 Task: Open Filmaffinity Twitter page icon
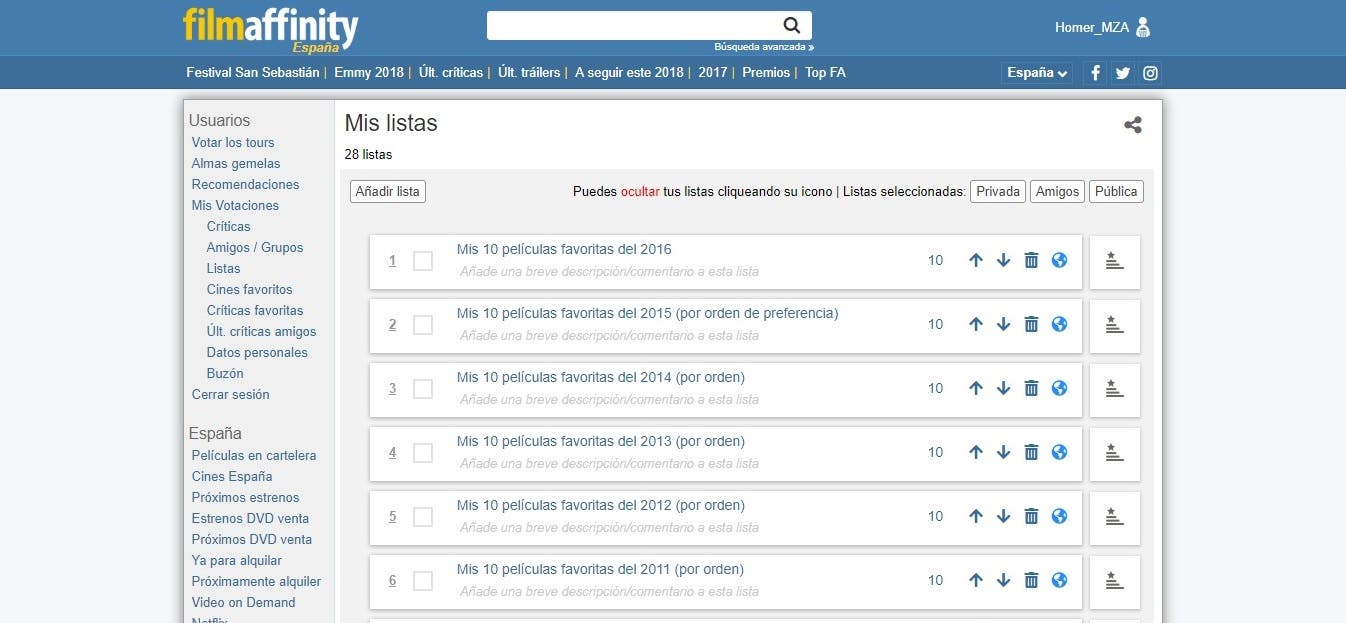1123,73
